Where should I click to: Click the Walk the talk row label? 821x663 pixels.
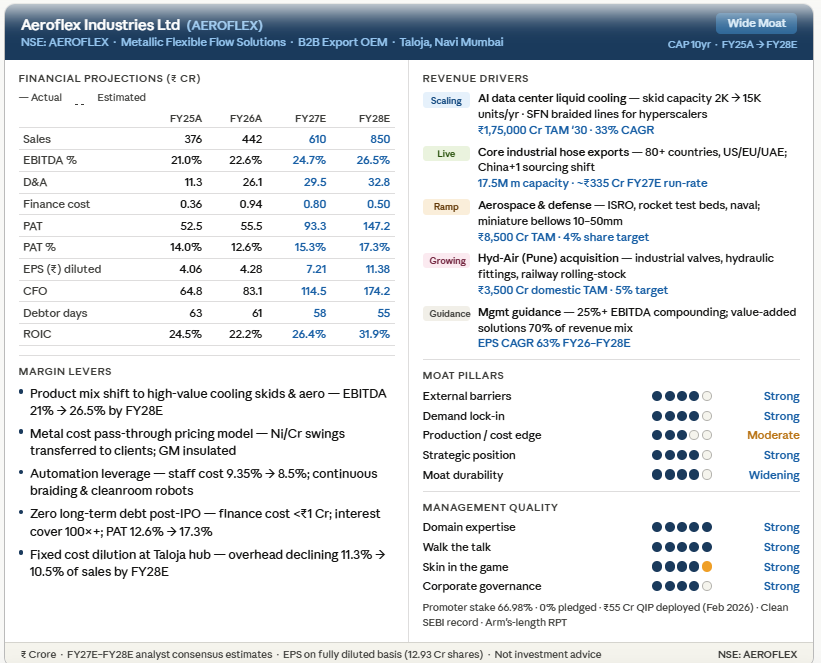click(457, 547)
